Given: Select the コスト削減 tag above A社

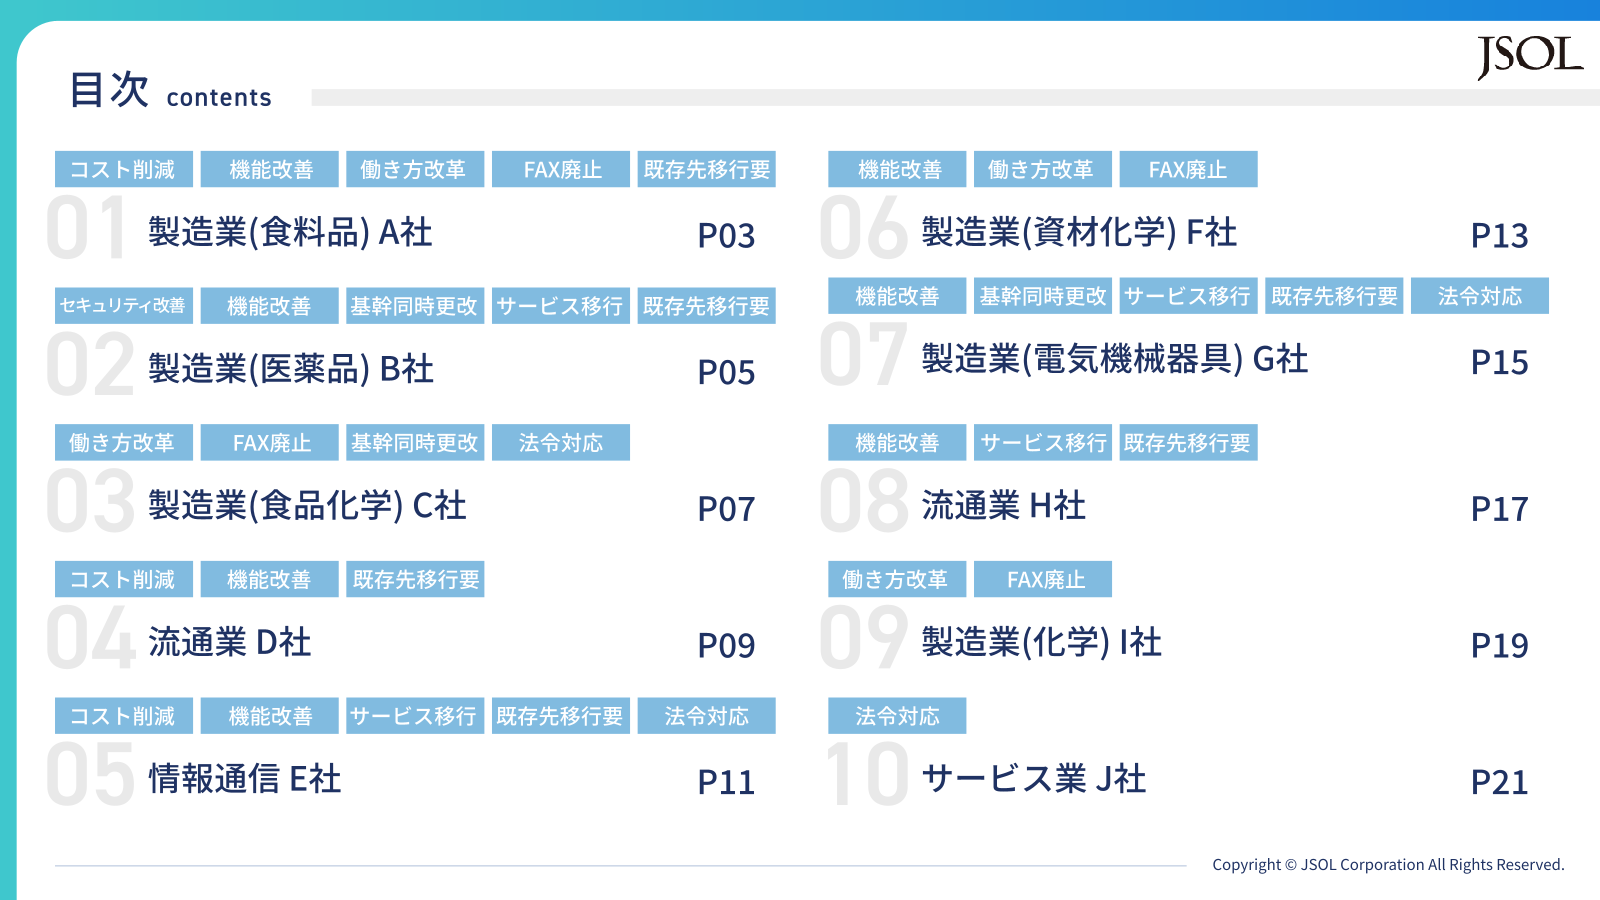Looking at the screenshot, I should tap(124, 169).
